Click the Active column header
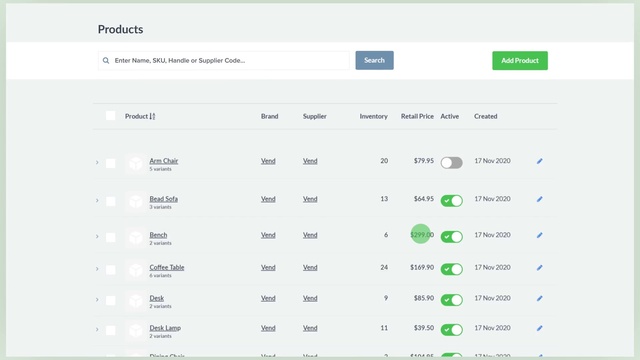640x360 pixels. (449, 116)
